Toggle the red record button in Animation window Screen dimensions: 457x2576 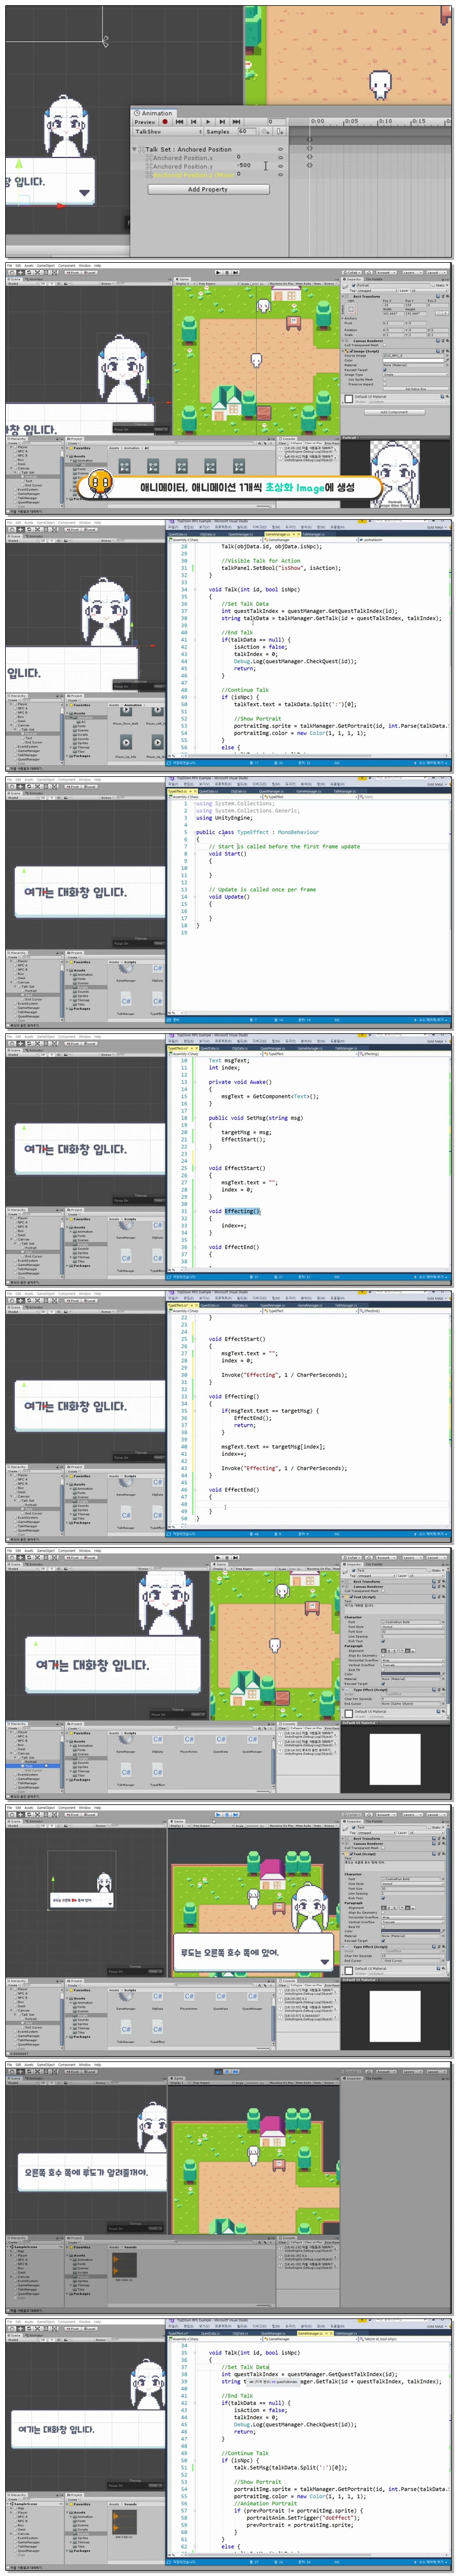tap(166, 122)
